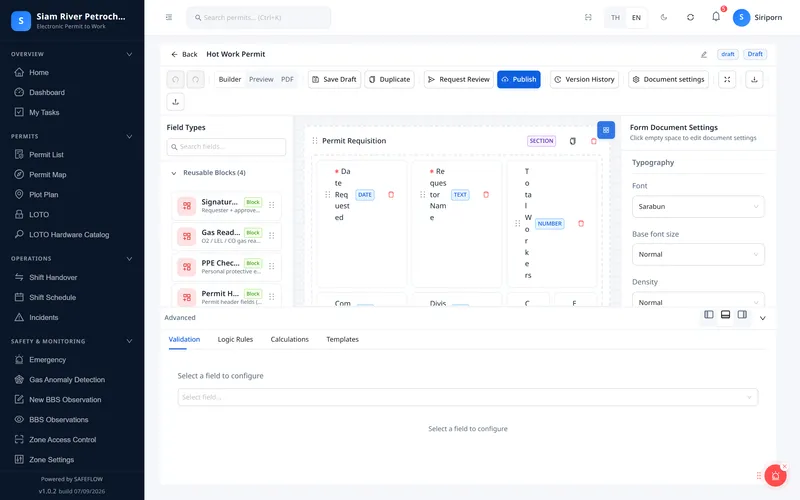The width and height of the screenshot is (800, 500).
Task: Open the Select field dropdown
Action: (467, 397)
